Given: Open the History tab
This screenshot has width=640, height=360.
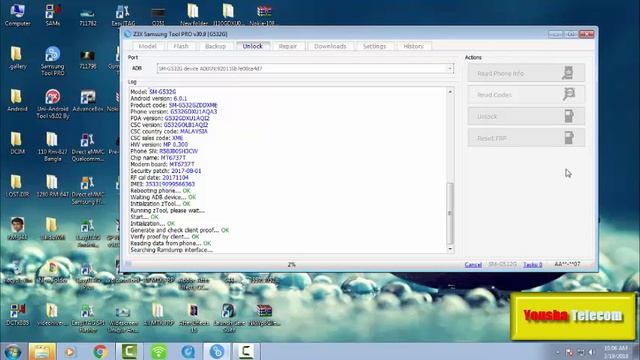Looking at the screenshot, I should [x=413, y=46].
